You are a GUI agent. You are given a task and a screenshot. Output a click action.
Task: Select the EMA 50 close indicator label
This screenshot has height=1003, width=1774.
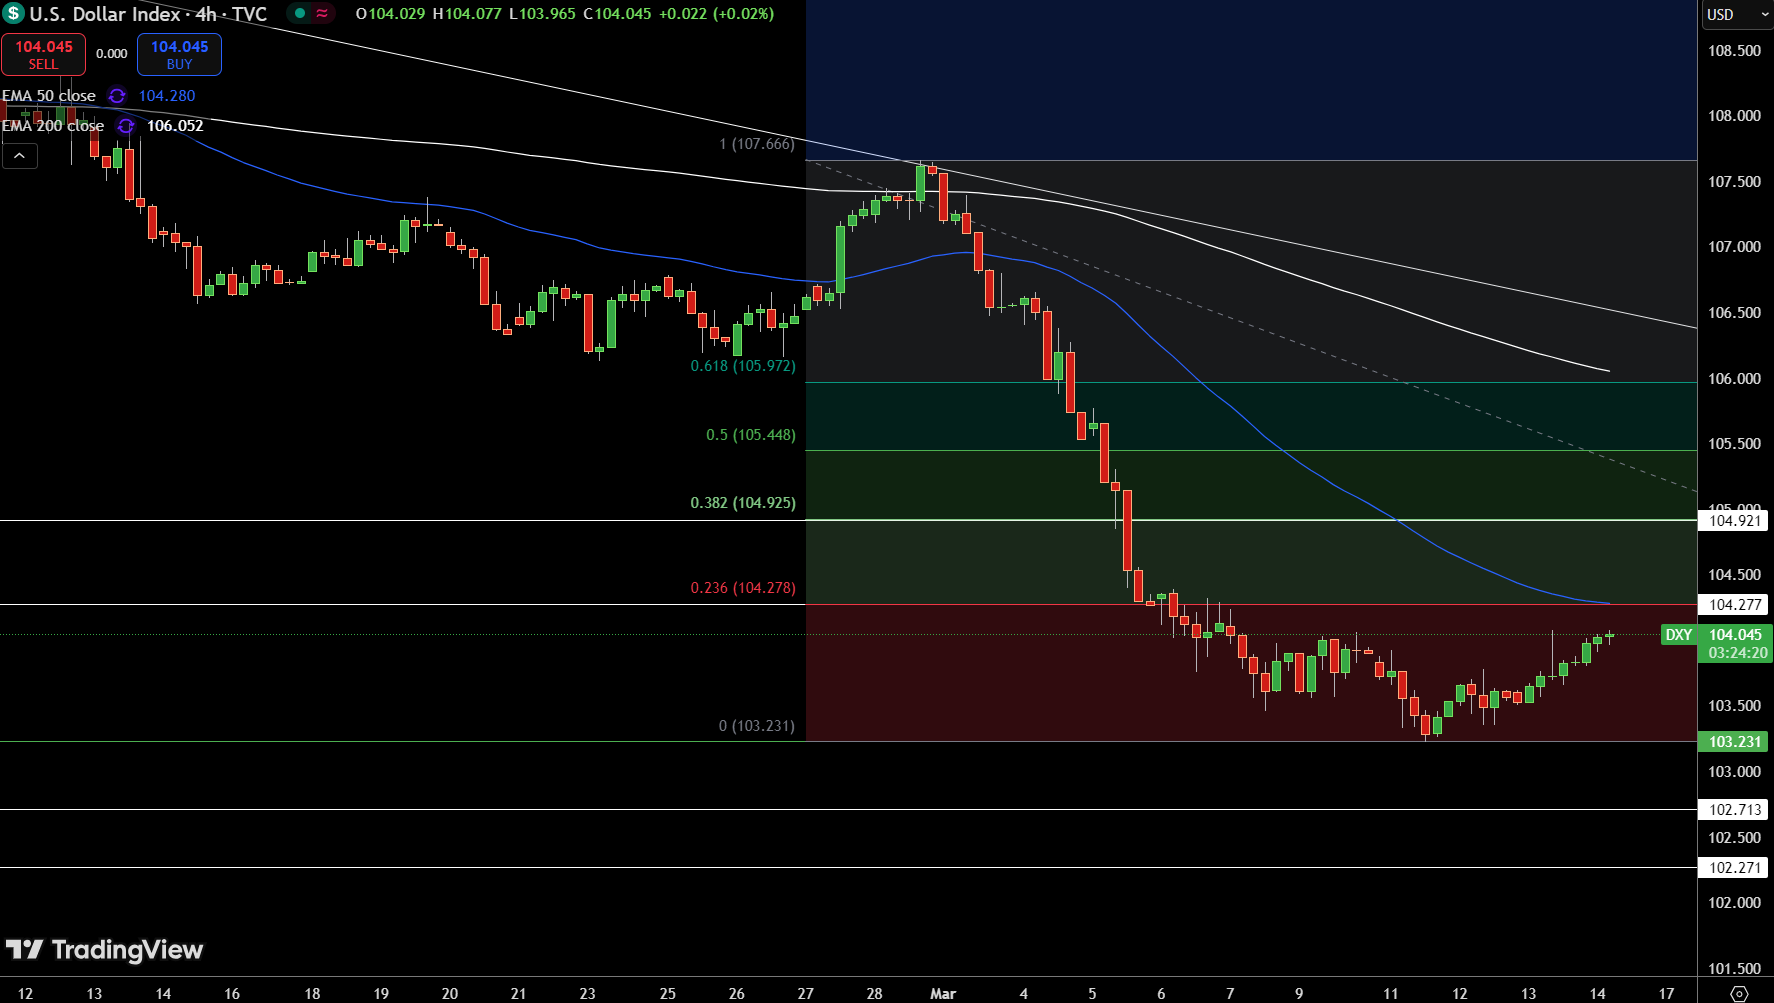click(x=49, y=96)
